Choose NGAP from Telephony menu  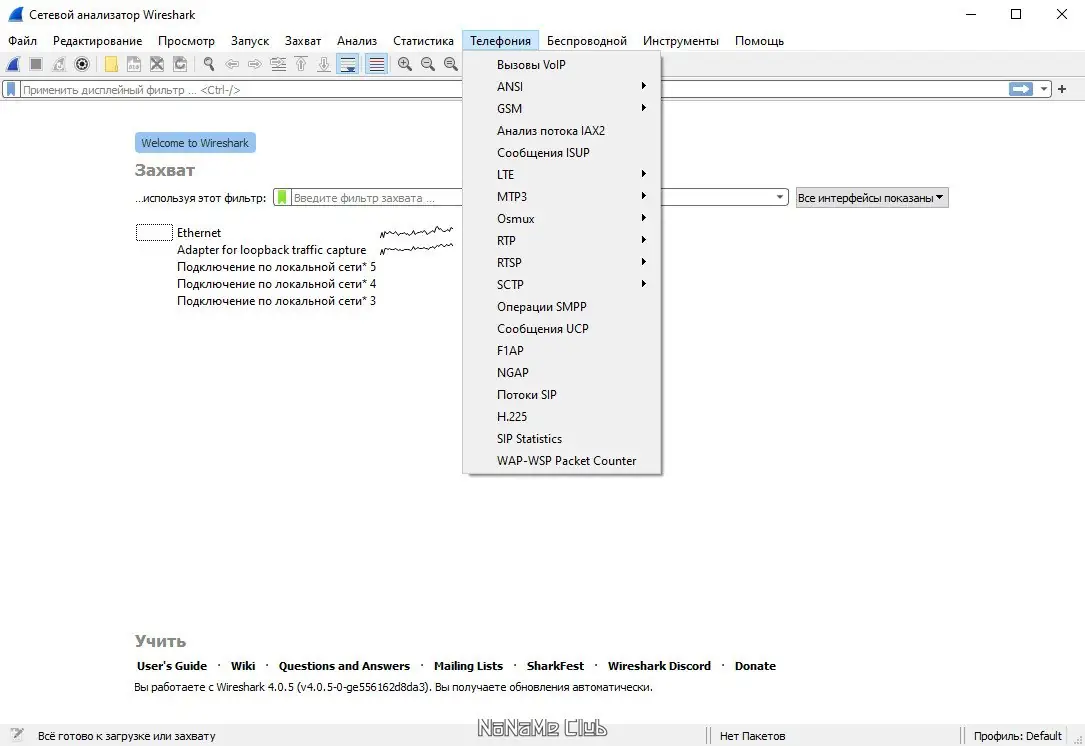[562, 372]
